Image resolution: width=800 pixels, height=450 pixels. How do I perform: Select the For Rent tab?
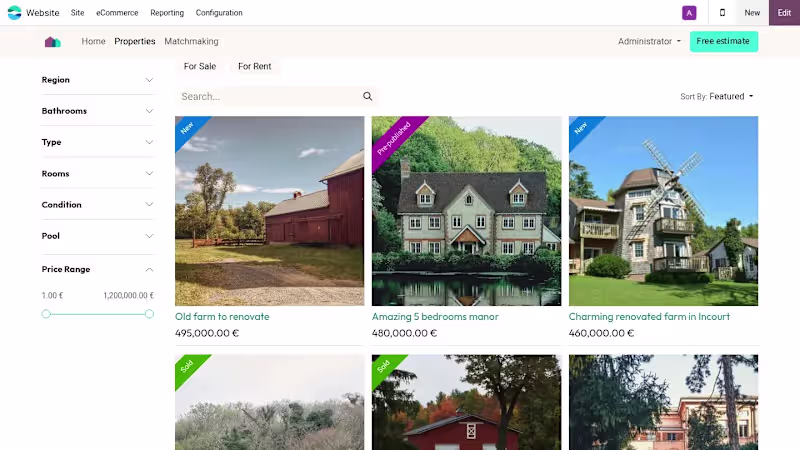255,66
